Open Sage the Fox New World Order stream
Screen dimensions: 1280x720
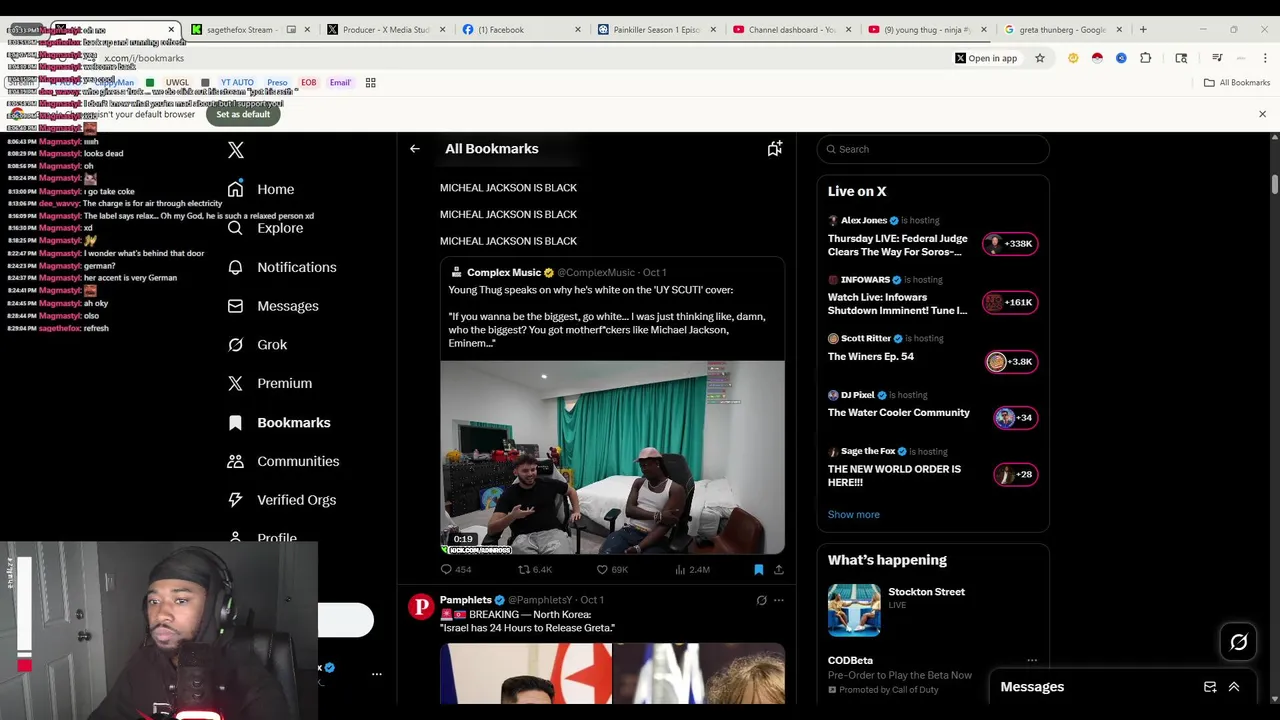pos(894,475)
